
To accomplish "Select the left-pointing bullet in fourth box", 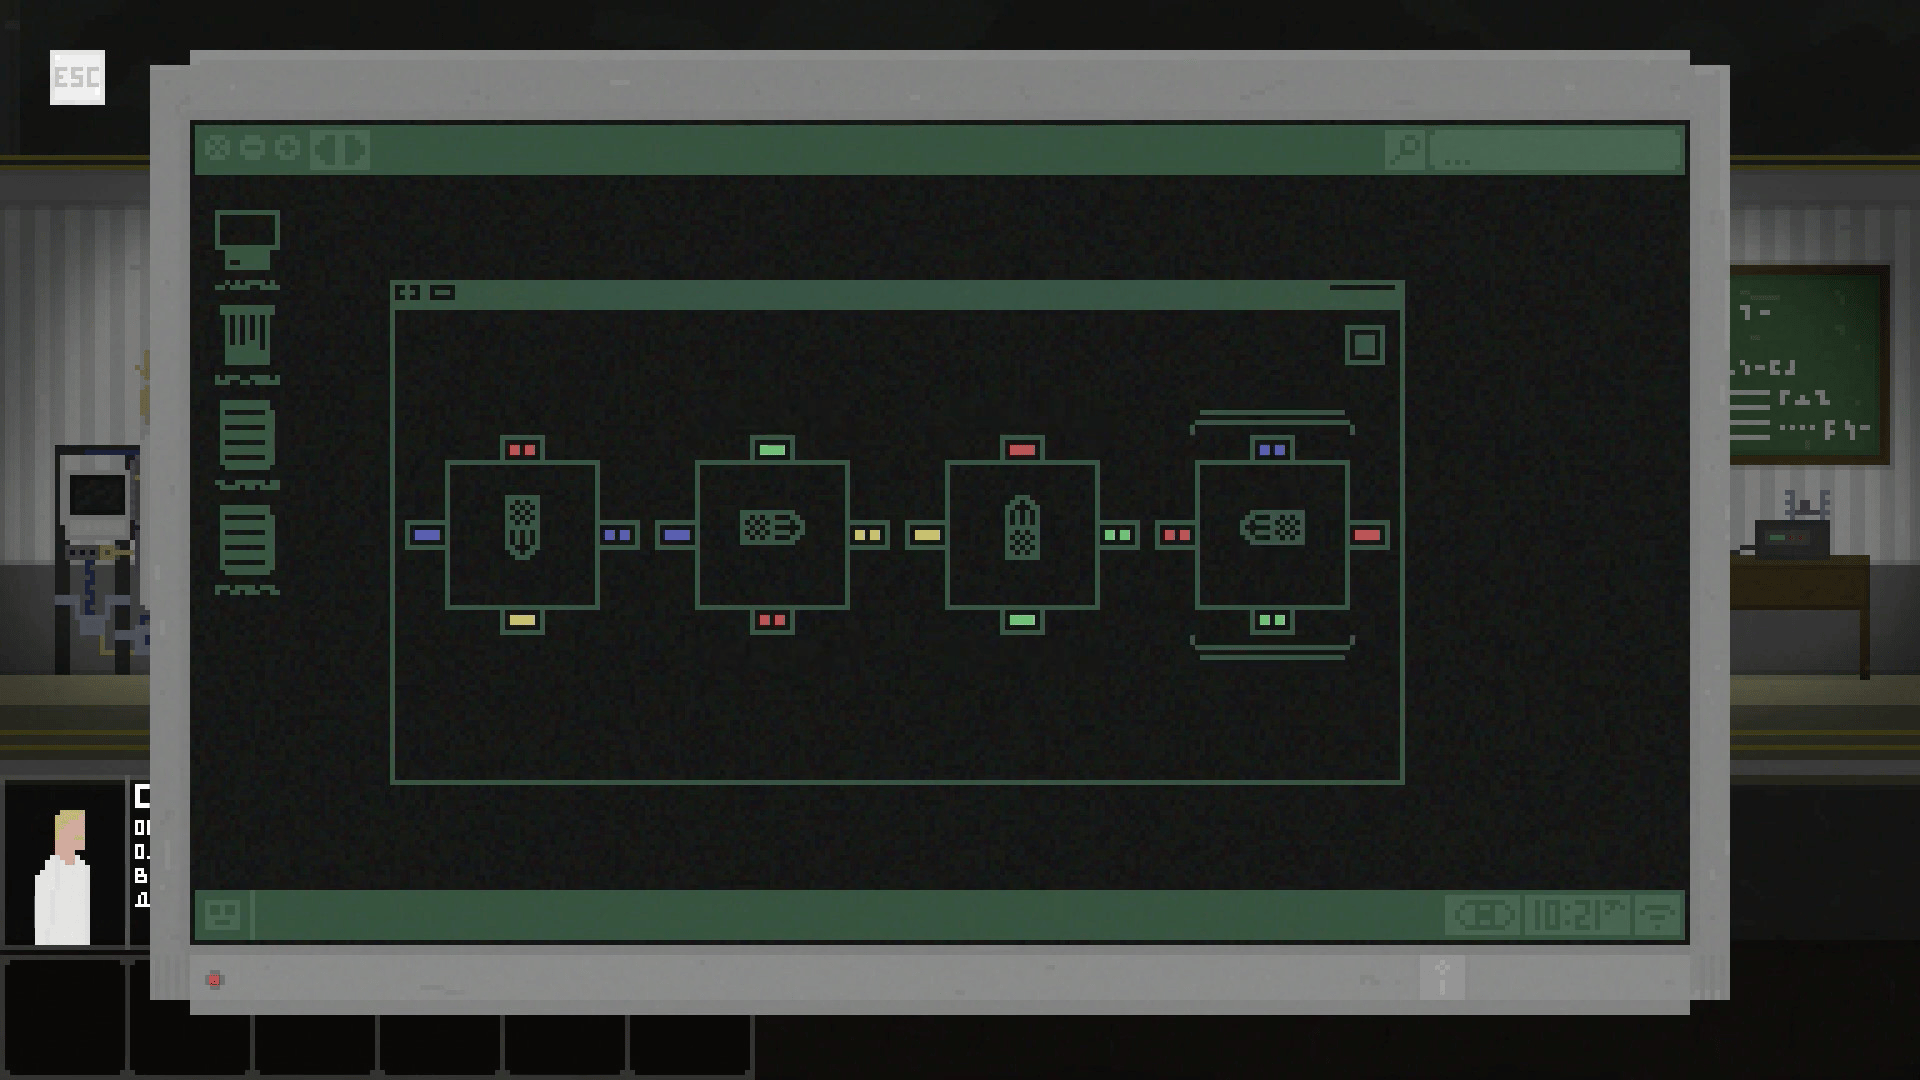I will [1272, 527].
